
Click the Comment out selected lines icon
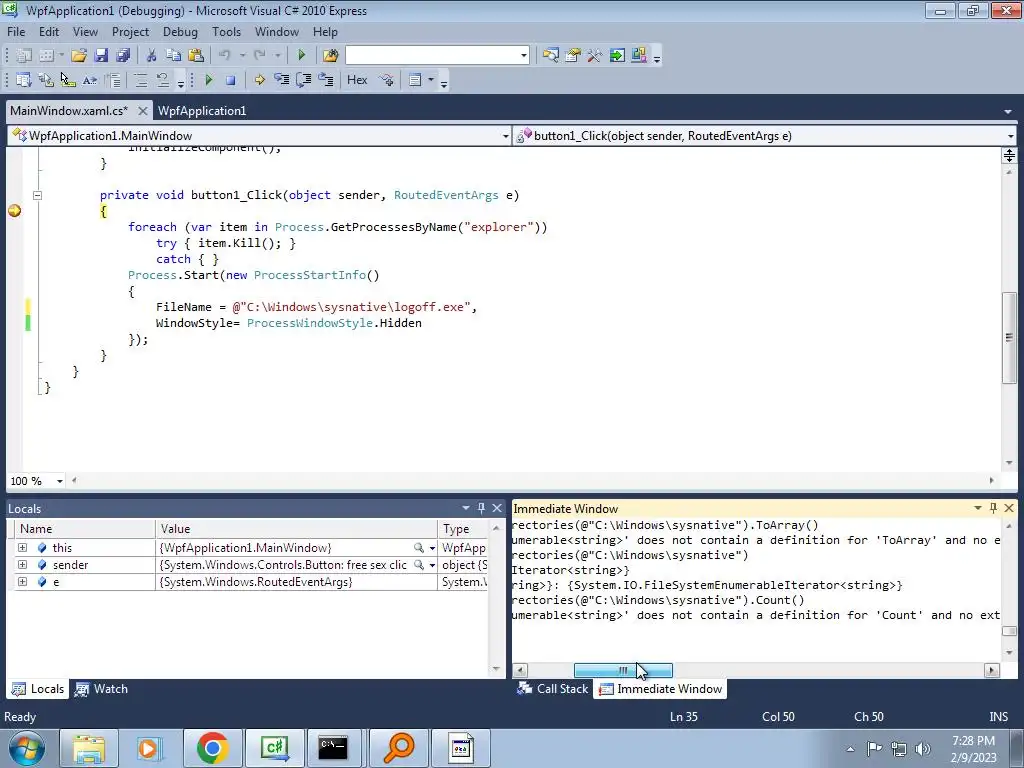pos(140,80)
